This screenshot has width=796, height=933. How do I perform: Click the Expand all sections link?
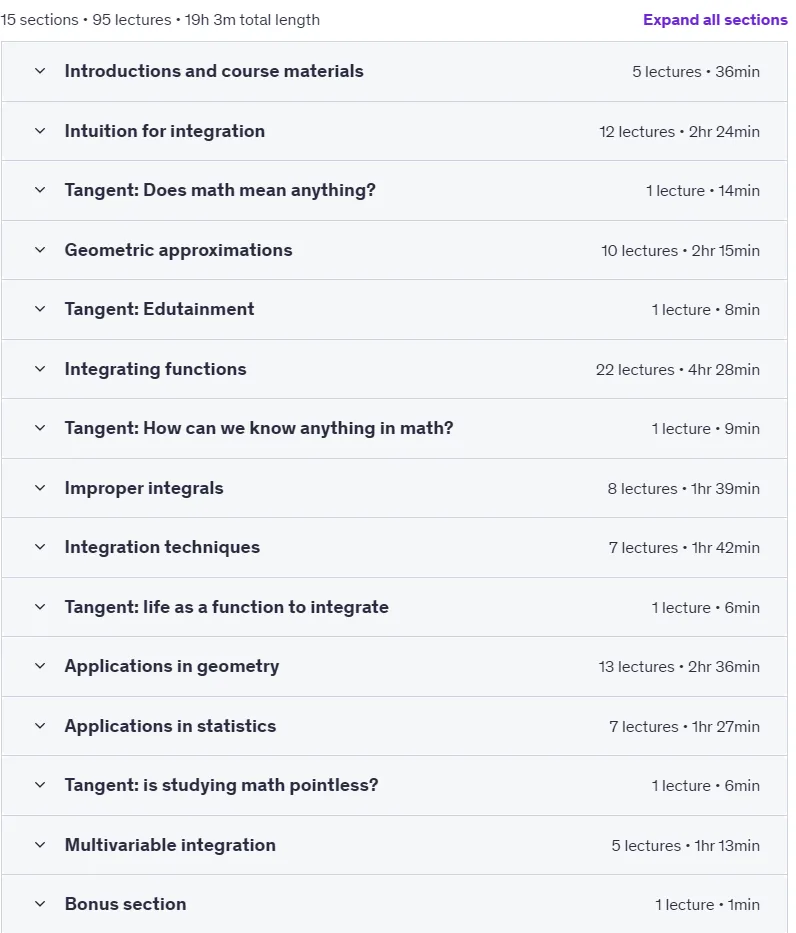click(x=715, y=20)
